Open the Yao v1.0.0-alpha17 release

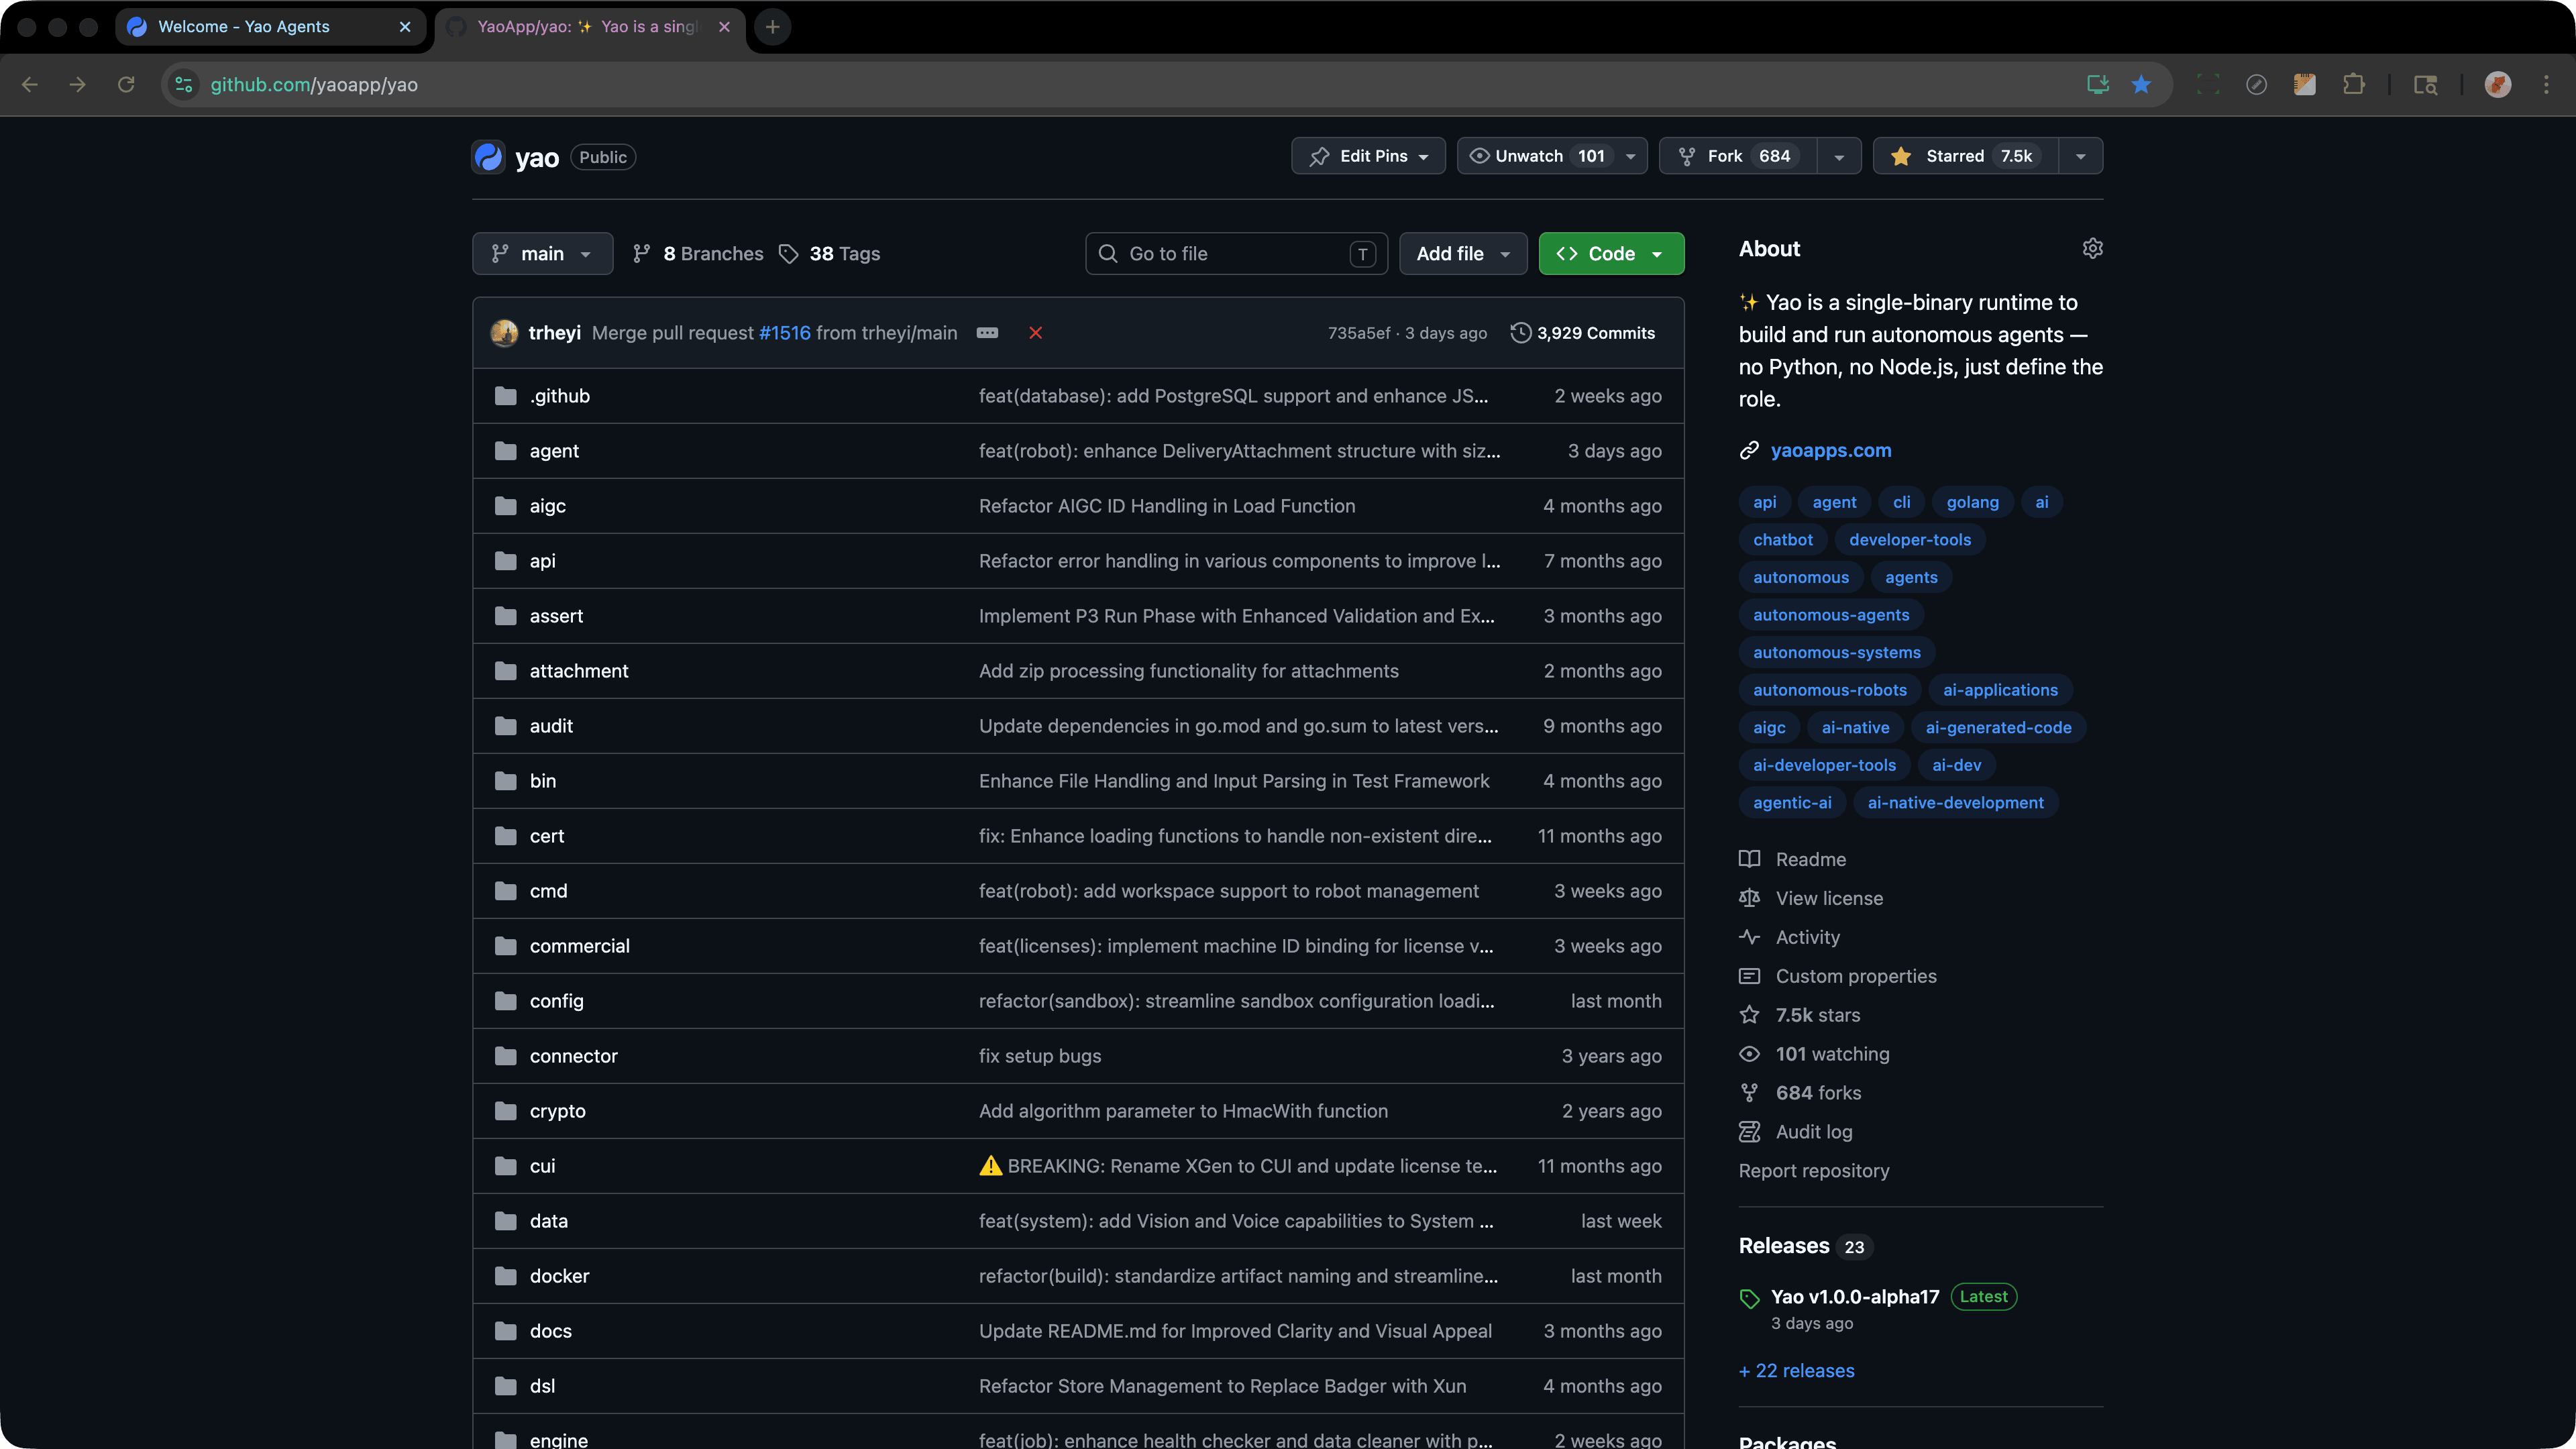[x=1854, y=1297]
